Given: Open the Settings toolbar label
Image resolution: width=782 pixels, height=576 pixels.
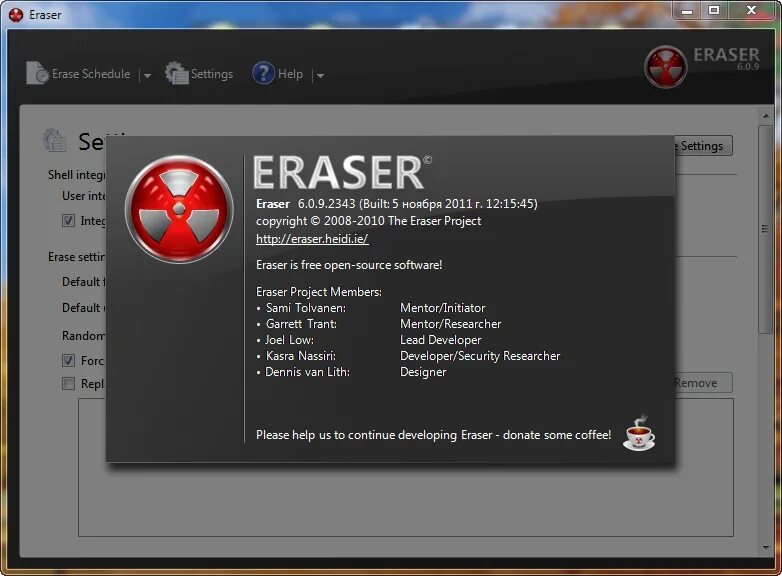Looking at the screenshot, I should point(212,74).
